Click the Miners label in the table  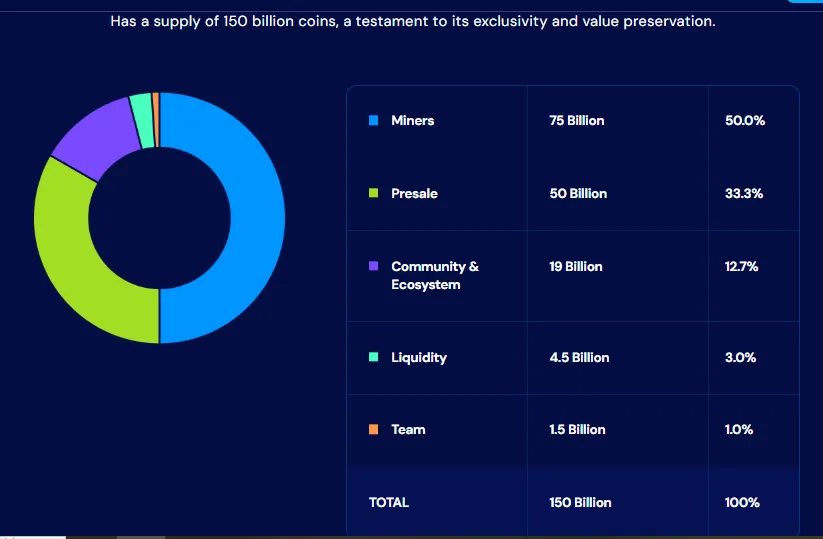pyautogui.click(x=412, y=121)
